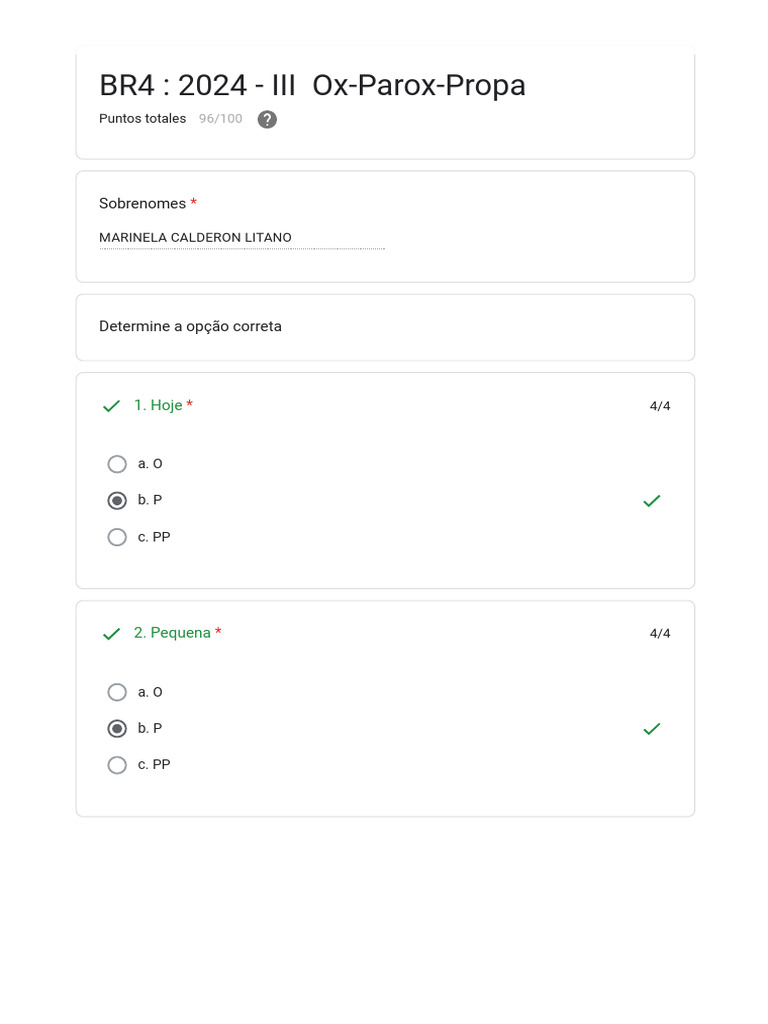768x1024 pixels.
Task: Click the 4/4 score for question 2
Action: [660, 634]
